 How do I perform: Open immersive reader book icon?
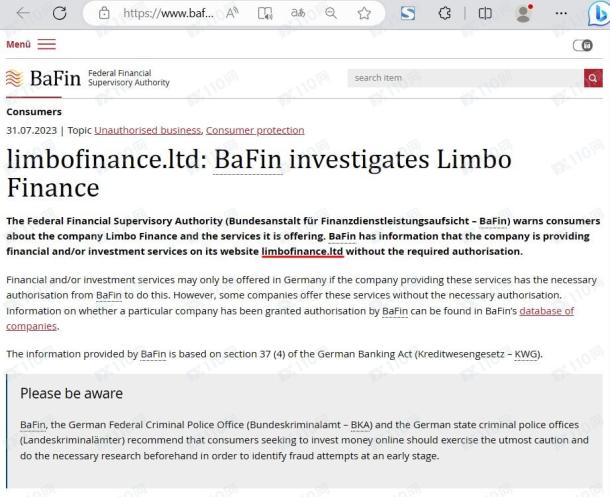[x=265, y=13]
